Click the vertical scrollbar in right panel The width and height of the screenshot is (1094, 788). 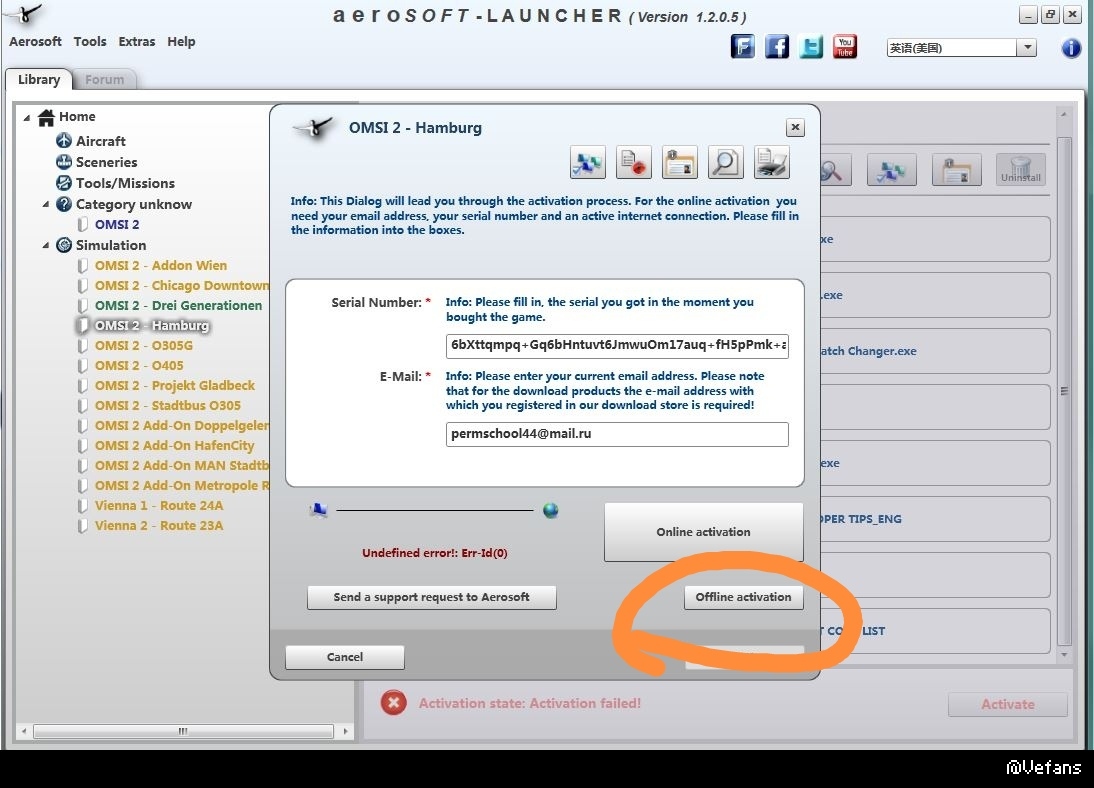[1064, 391]
